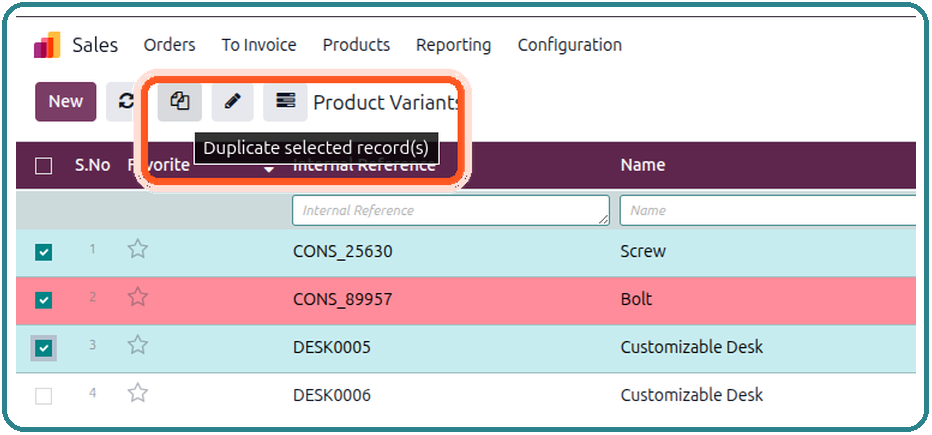Click the stacked rows icon button
932x435 pixels.
[x=285, y=102]
